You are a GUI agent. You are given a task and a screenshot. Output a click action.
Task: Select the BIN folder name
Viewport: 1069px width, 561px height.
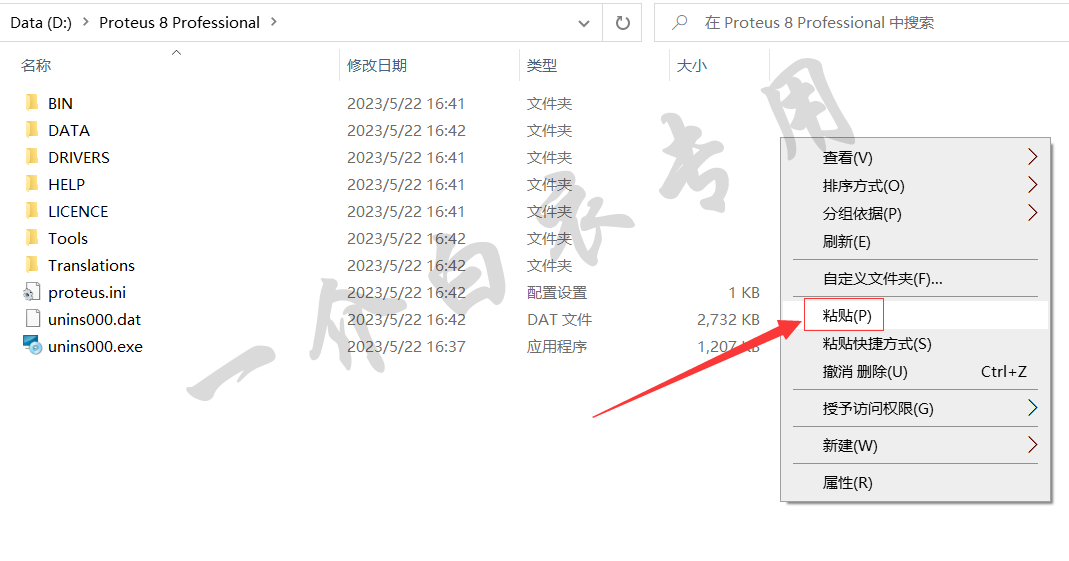click(x=60, y=104)
